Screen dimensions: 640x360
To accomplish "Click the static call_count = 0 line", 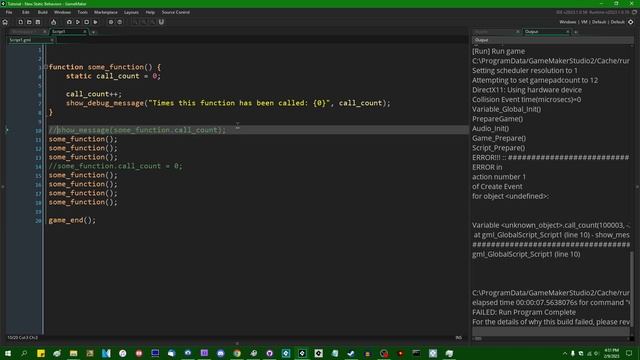I will [x=113, y=76].
